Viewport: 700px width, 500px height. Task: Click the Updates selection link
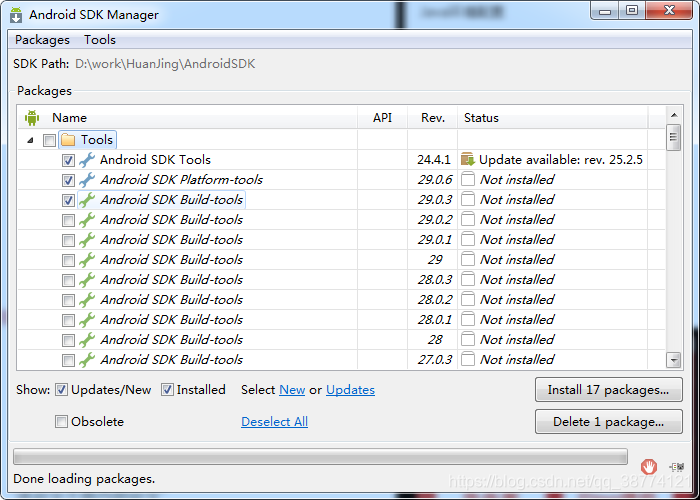point(350,390)
